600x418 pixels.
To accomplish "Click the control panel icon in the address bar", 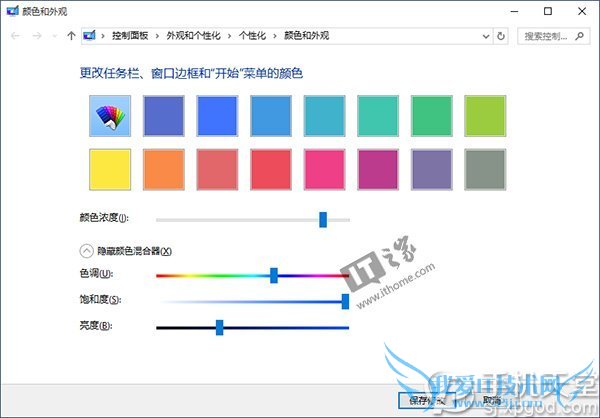I will pos(89,36).
